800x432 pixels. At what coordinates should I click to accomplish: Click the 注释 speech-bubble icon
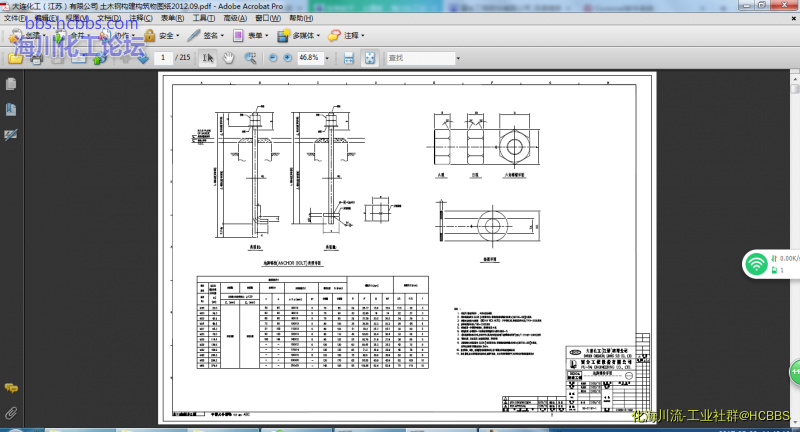click(334, 35)
